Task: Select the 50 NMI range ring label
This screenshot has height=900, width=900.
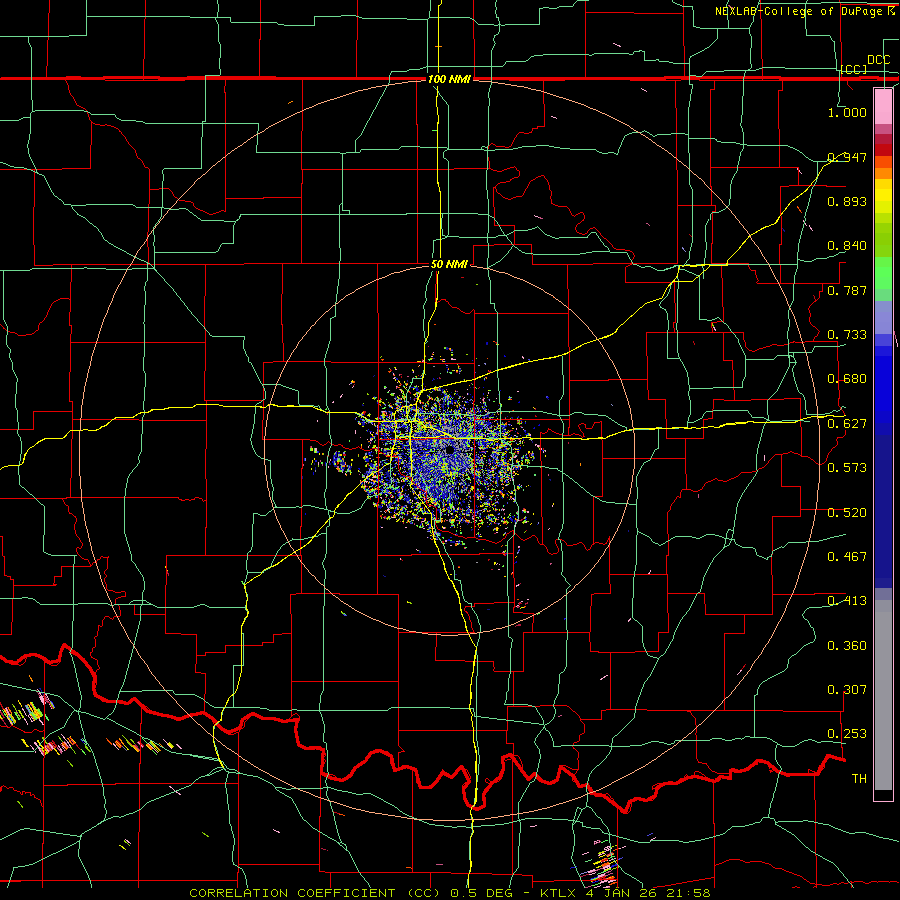Action: (x=449, y=264)
